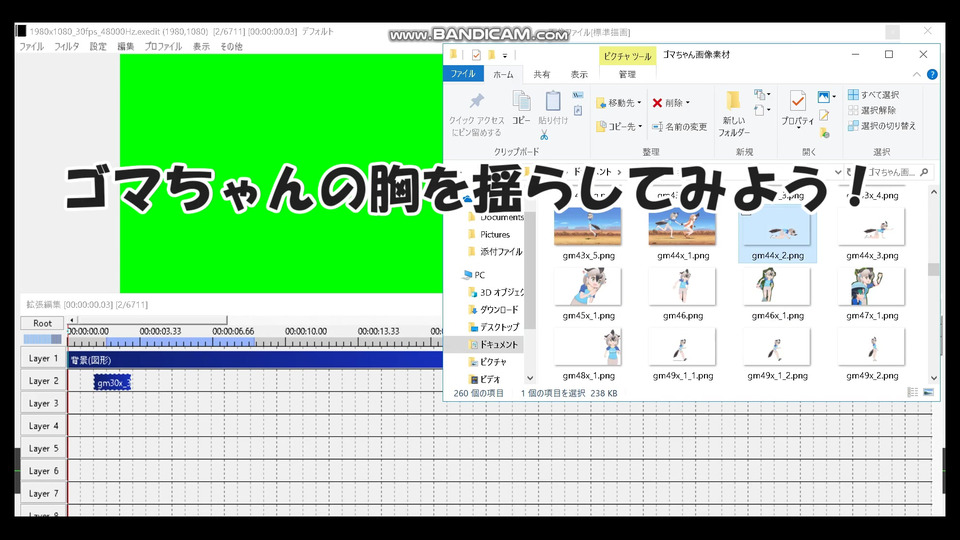
Task: Select the gm30x clip on Layer 2
Action: (112, 383)
